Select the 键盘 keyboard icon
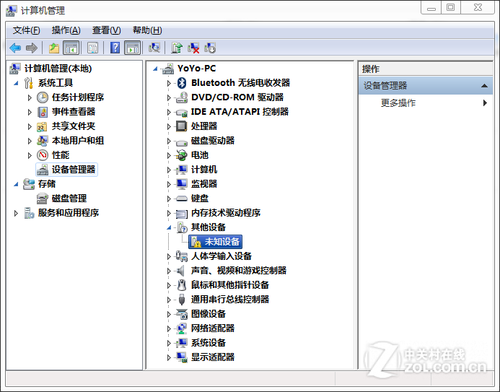 pos(182,198)
